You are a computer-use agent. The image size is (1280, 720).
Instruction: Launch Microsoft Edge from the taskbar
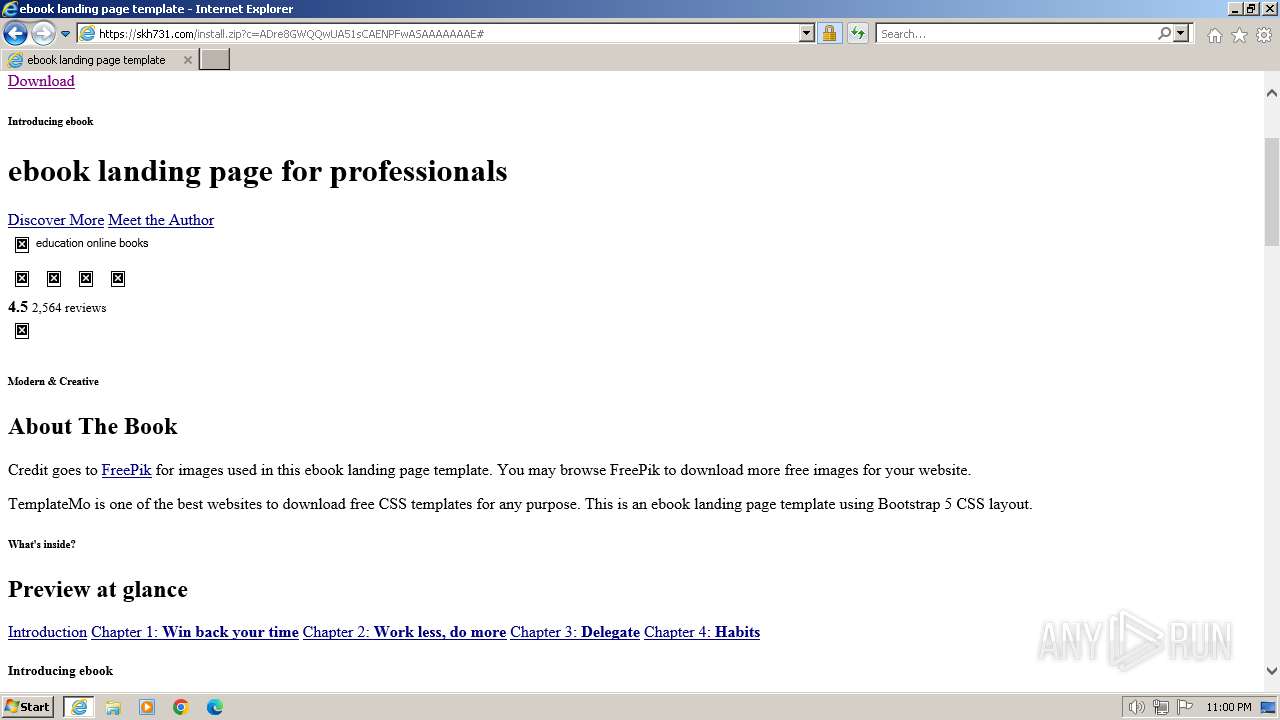(215, 707)
